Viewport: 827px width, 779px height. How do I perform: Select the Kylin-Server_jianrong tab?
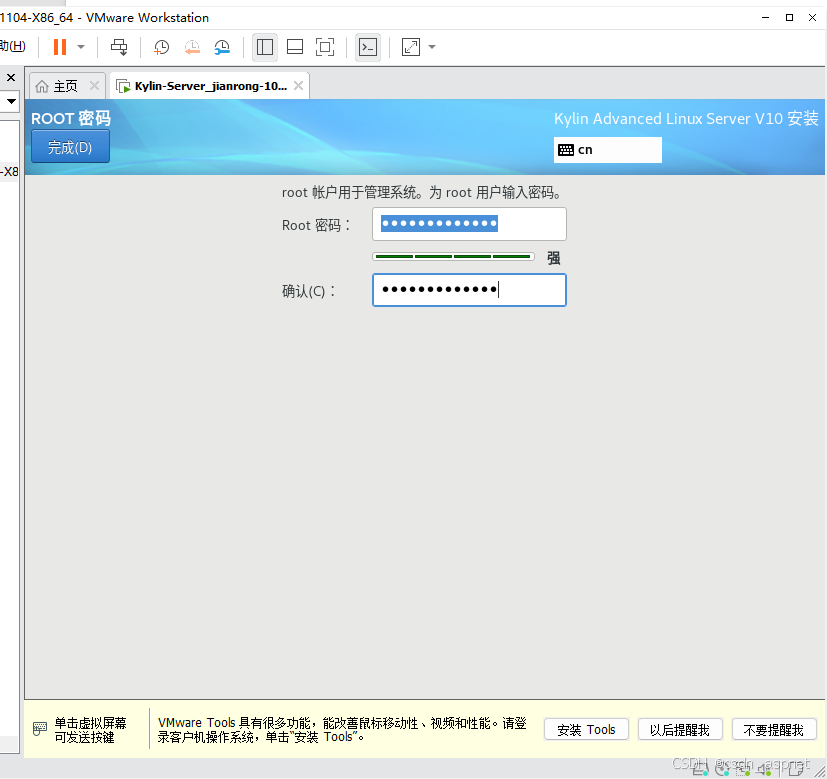click(x=210, y=86)
